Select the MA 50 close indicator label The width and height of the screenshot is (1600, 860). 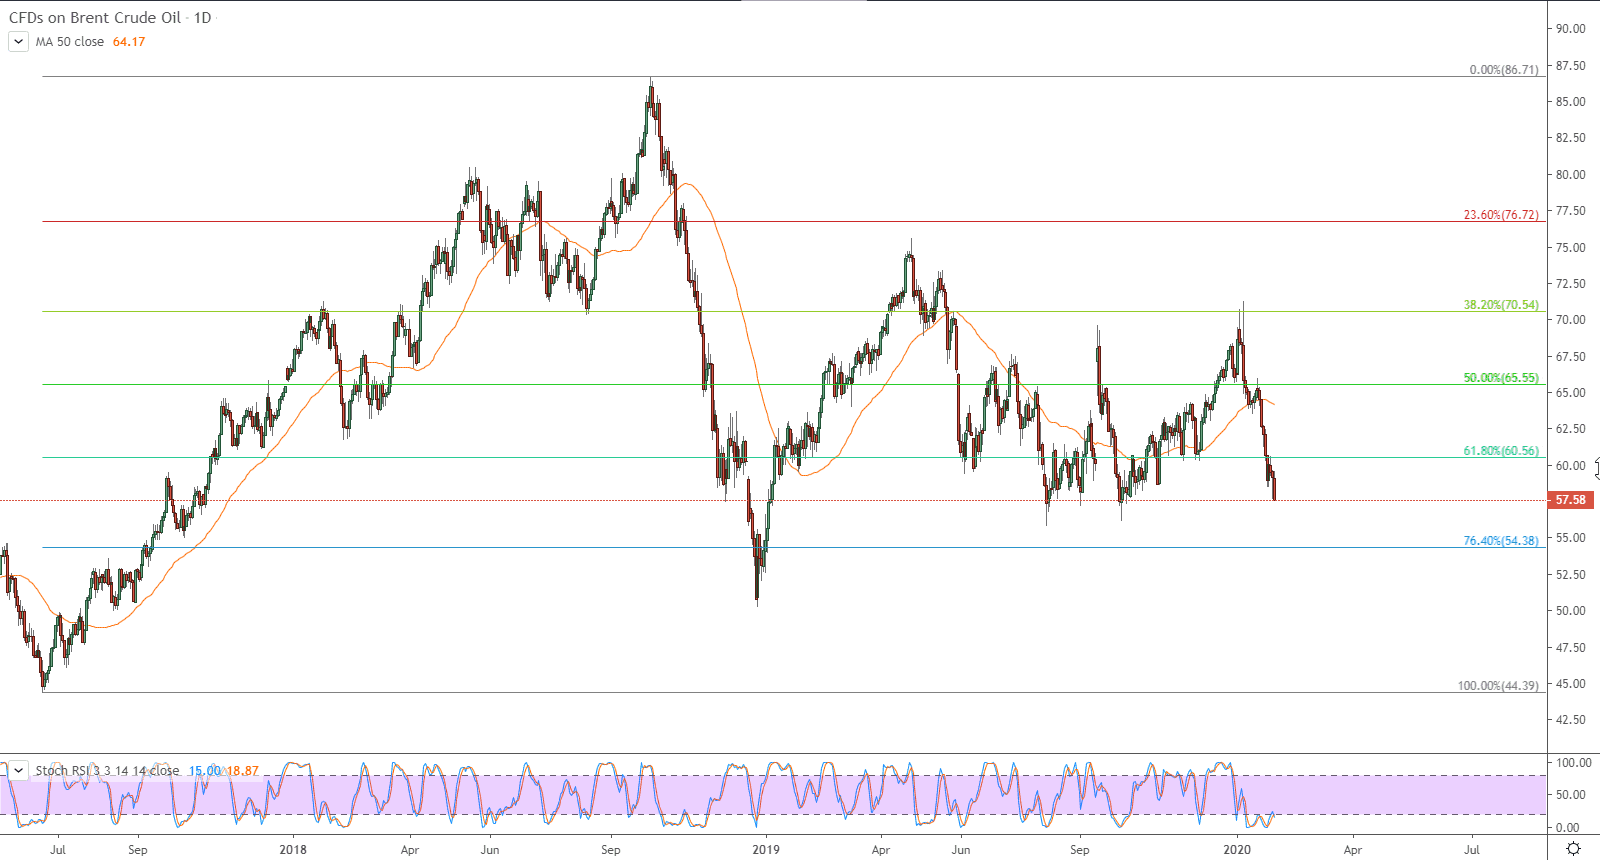(x=70, y=42)
